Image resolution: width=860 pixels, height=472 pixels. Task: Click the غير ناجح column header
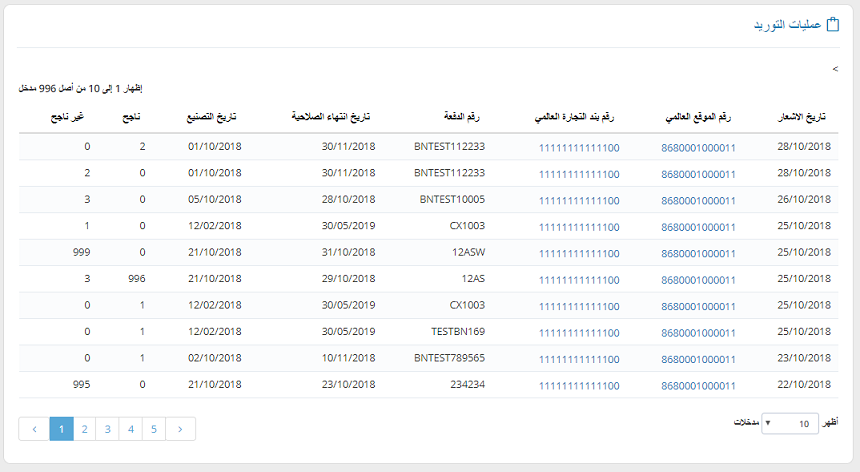point(68,118)
